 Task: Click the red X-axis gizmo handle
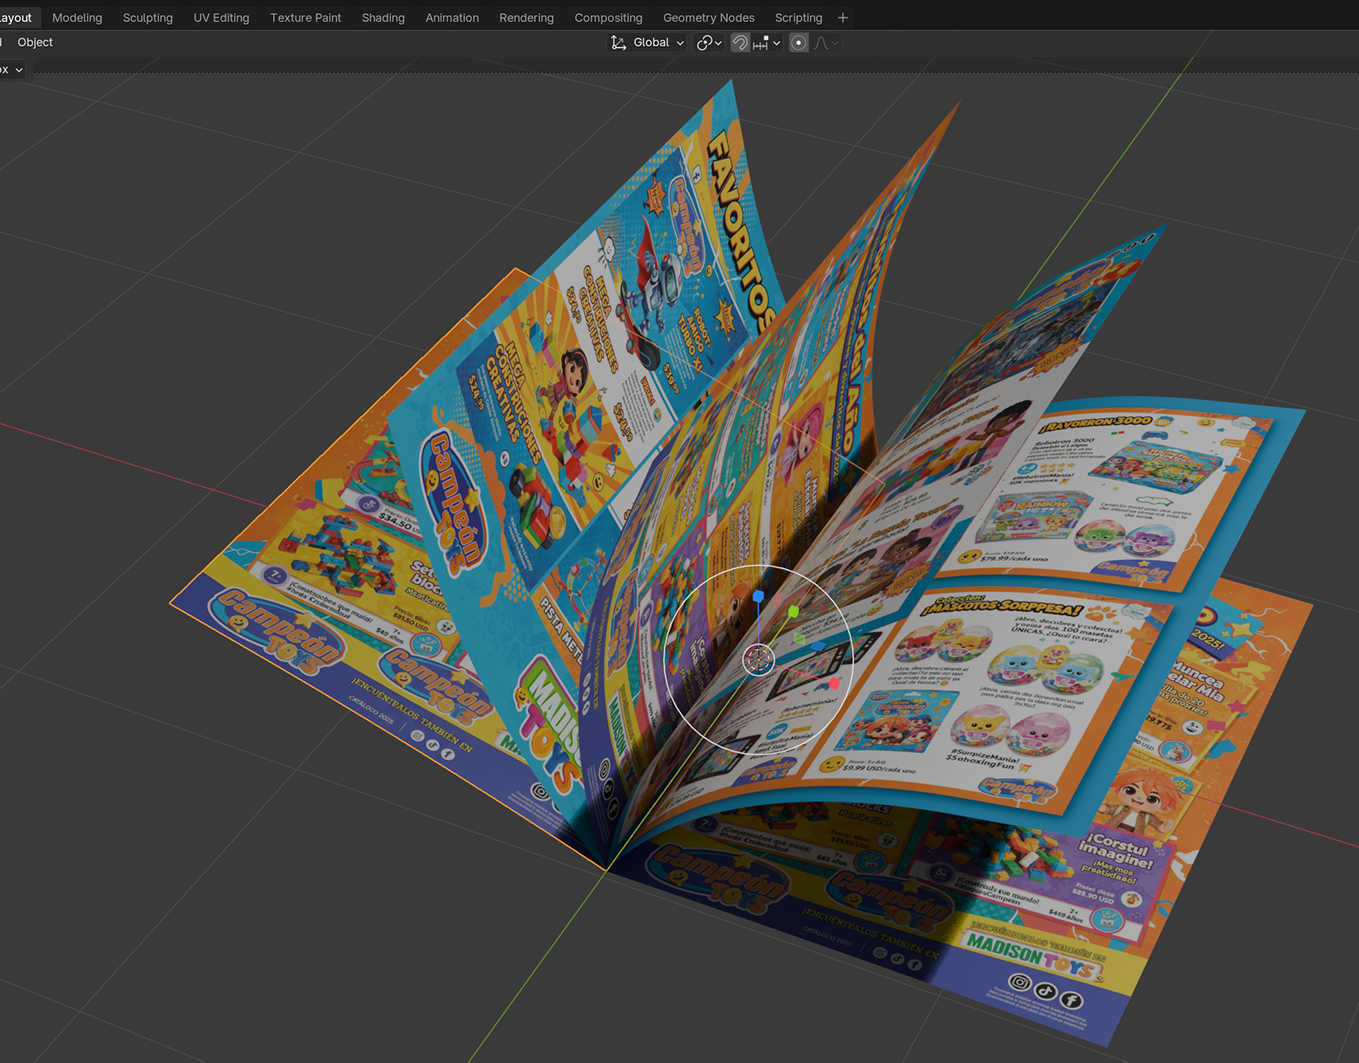(x=835, y=684)
